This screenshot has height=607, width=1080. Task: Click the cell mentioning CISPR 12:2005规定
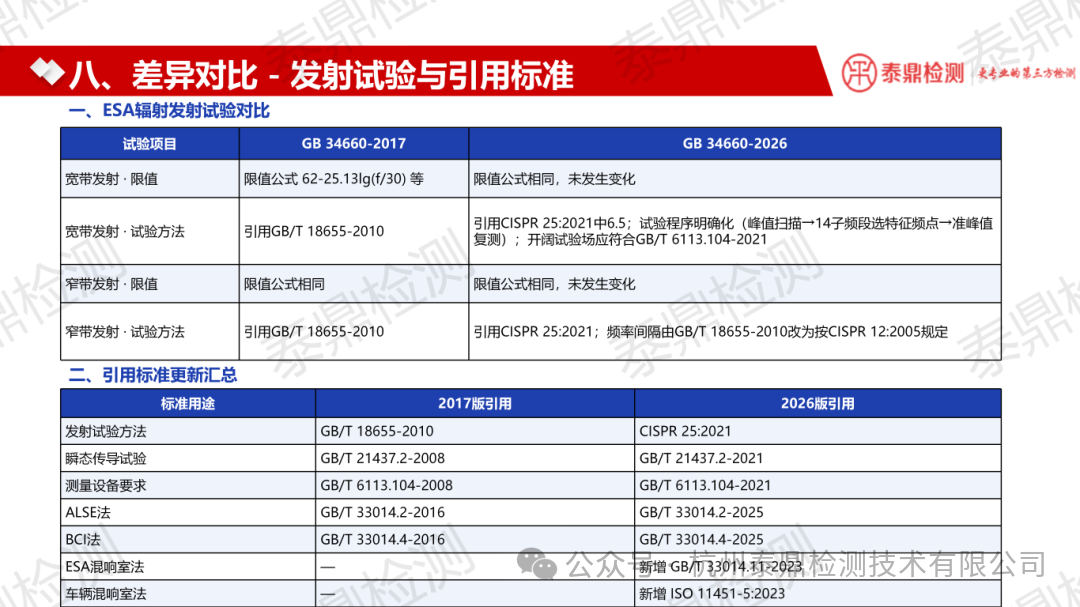click(x=735, y=331)
